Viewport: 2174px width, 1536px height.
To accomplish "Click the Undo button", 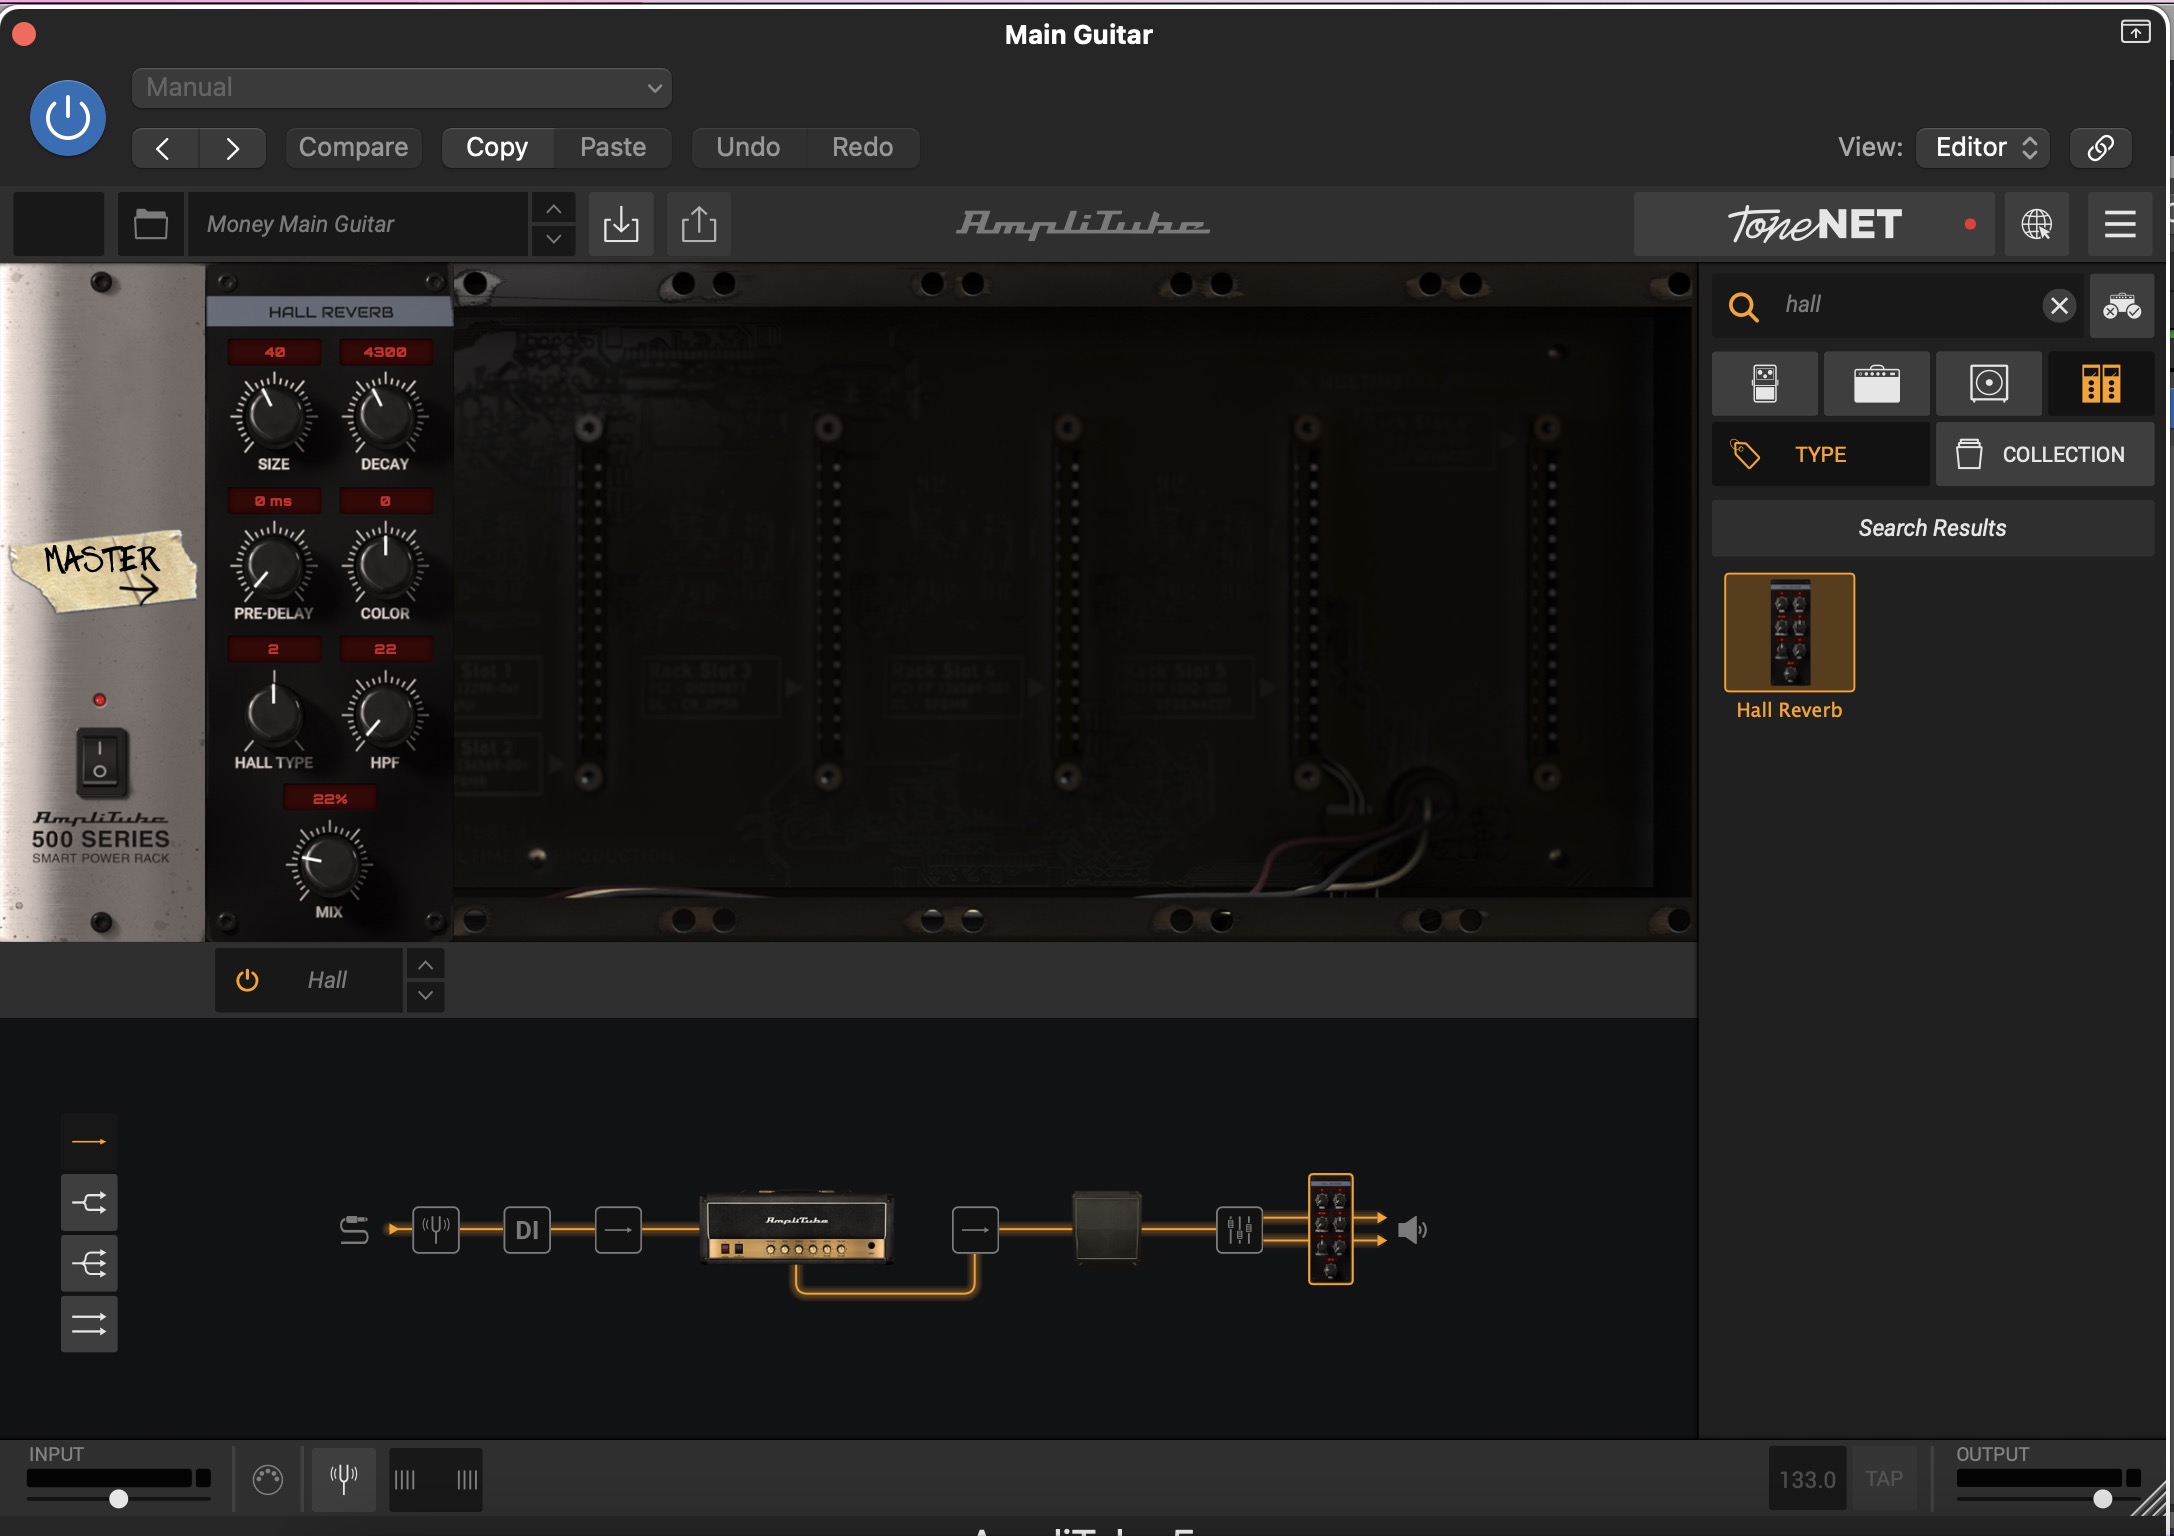I will (x=748, y=147).
